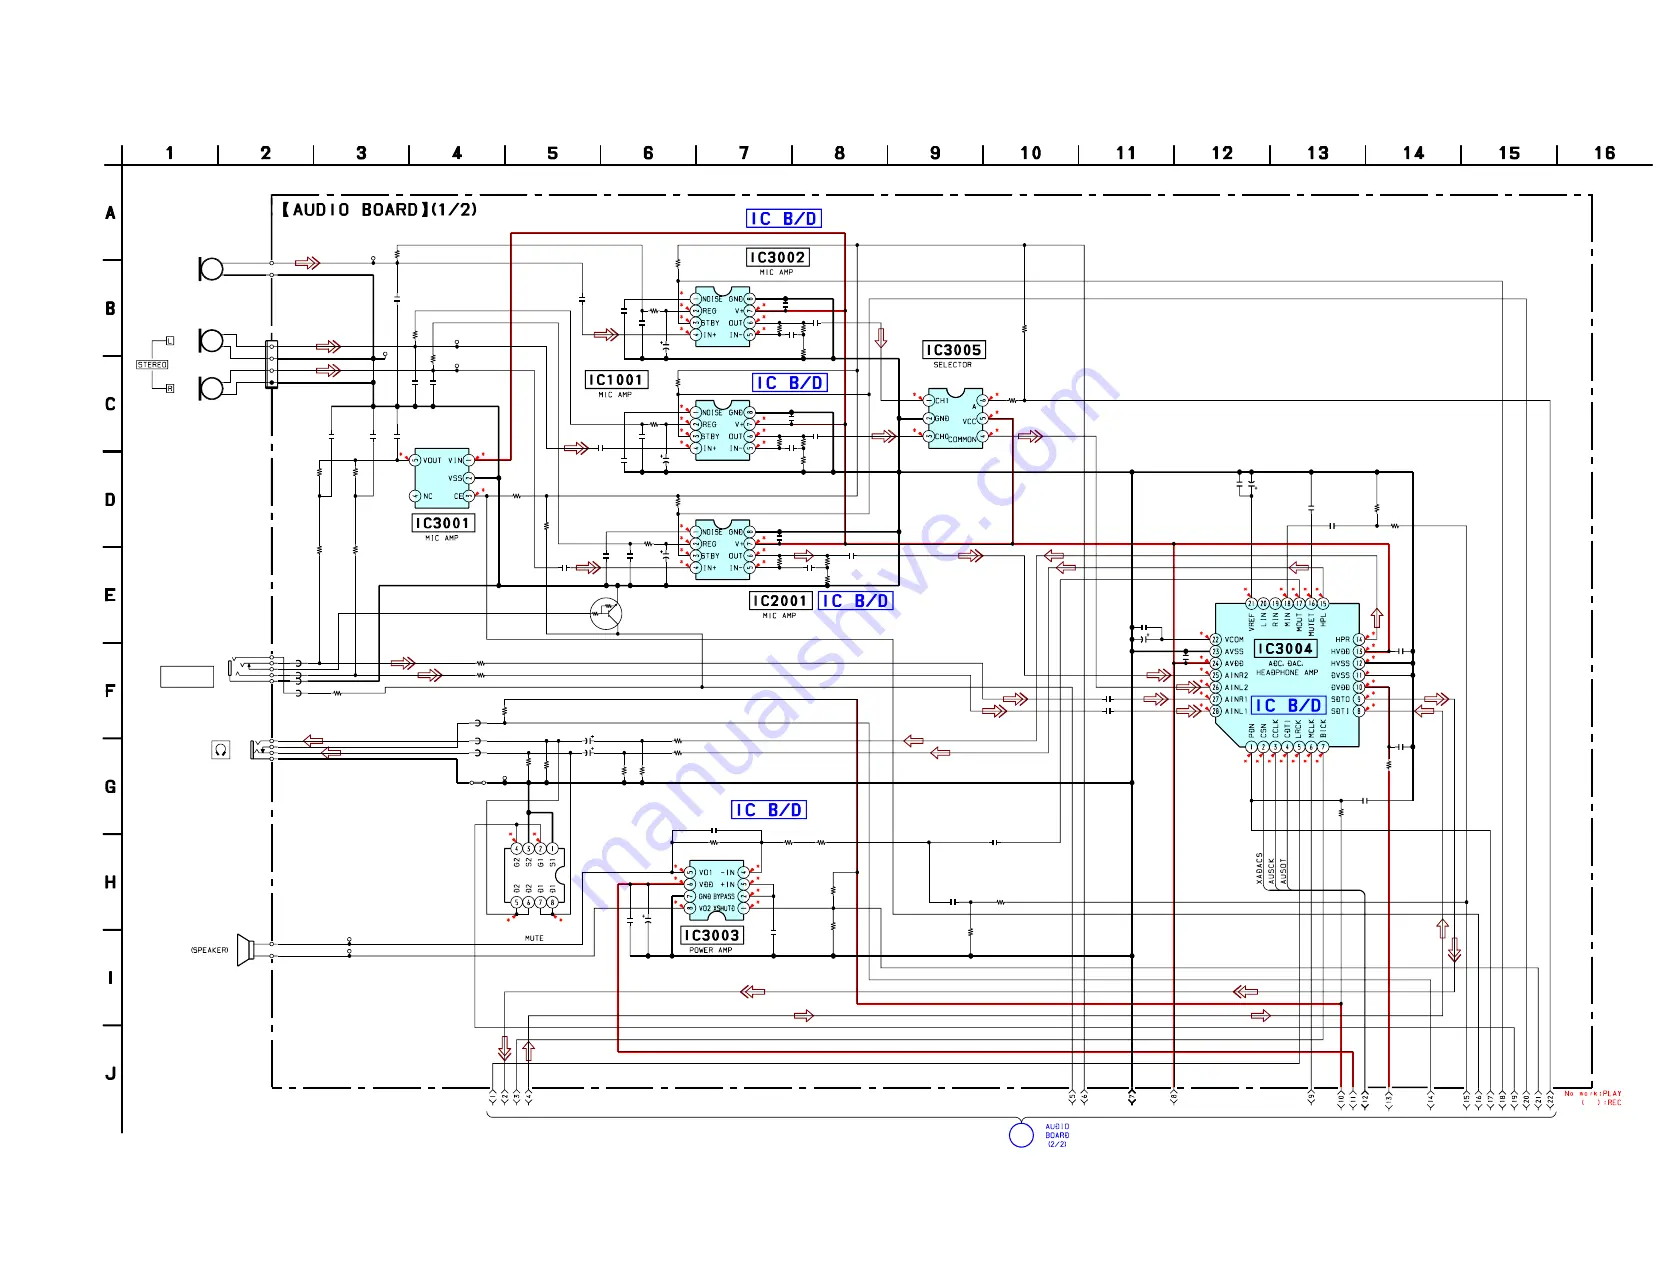
Task: Click the MUTE label
Action: (534, 938)
